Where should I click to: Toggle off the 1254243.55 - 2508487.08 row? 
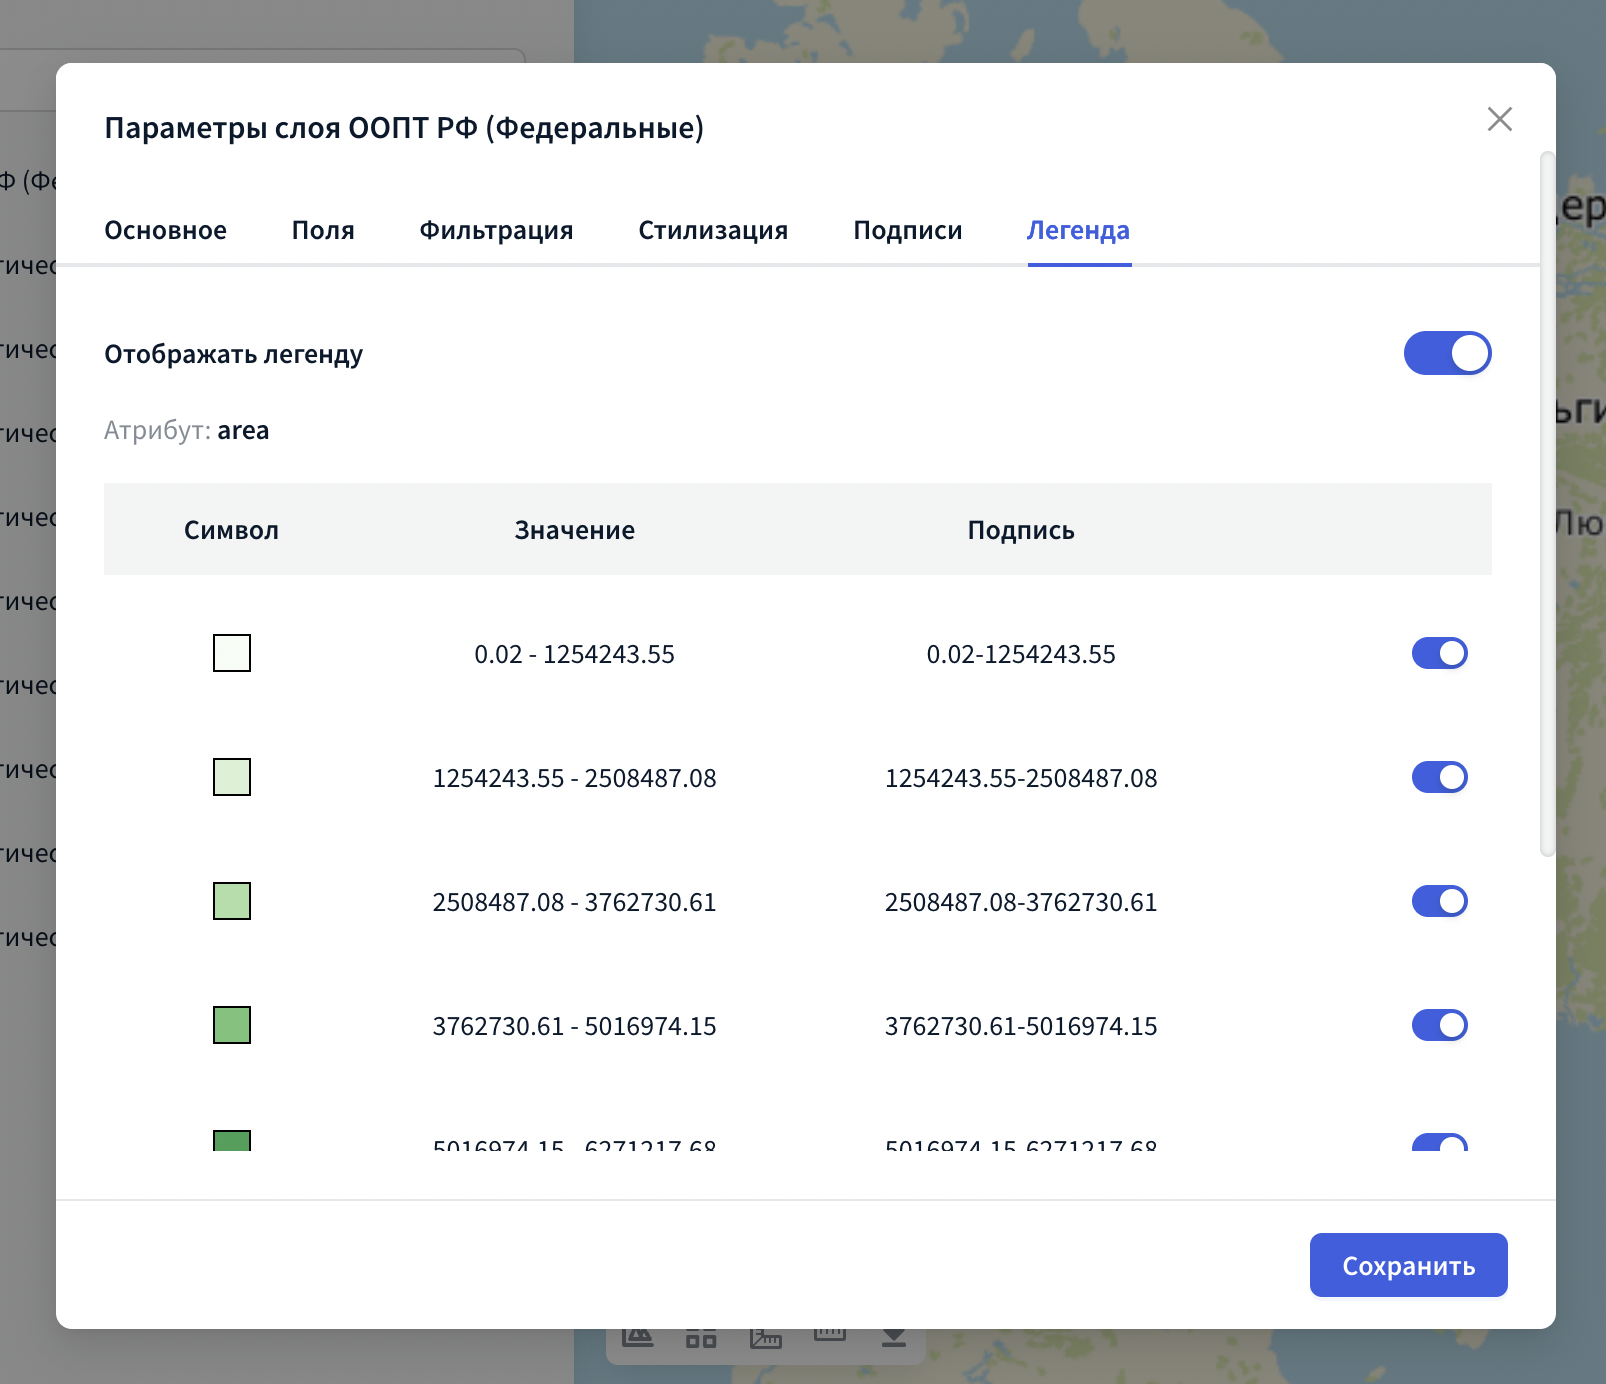coord(1439,778)
